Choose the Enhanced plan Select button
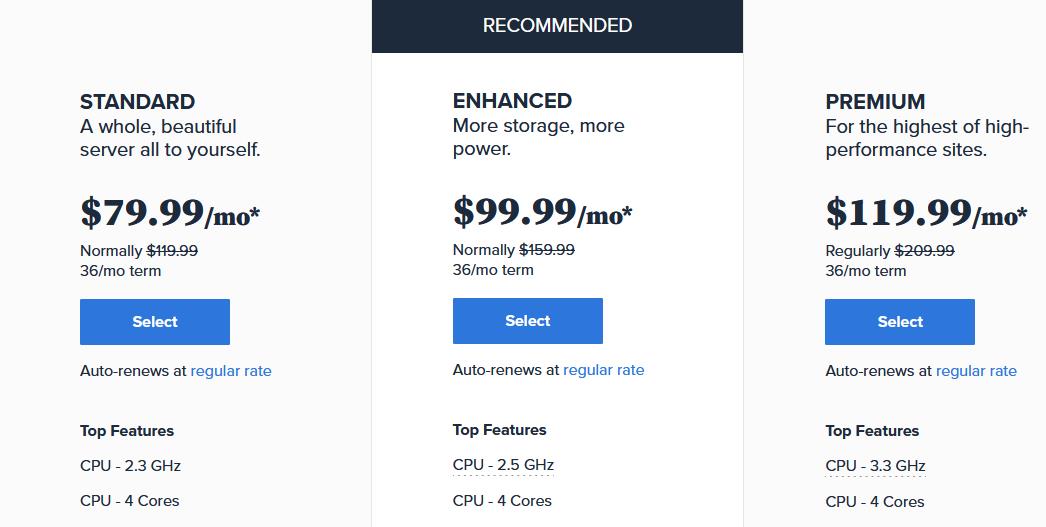The width and height of the screenshot is (1046, 527). 528,321
